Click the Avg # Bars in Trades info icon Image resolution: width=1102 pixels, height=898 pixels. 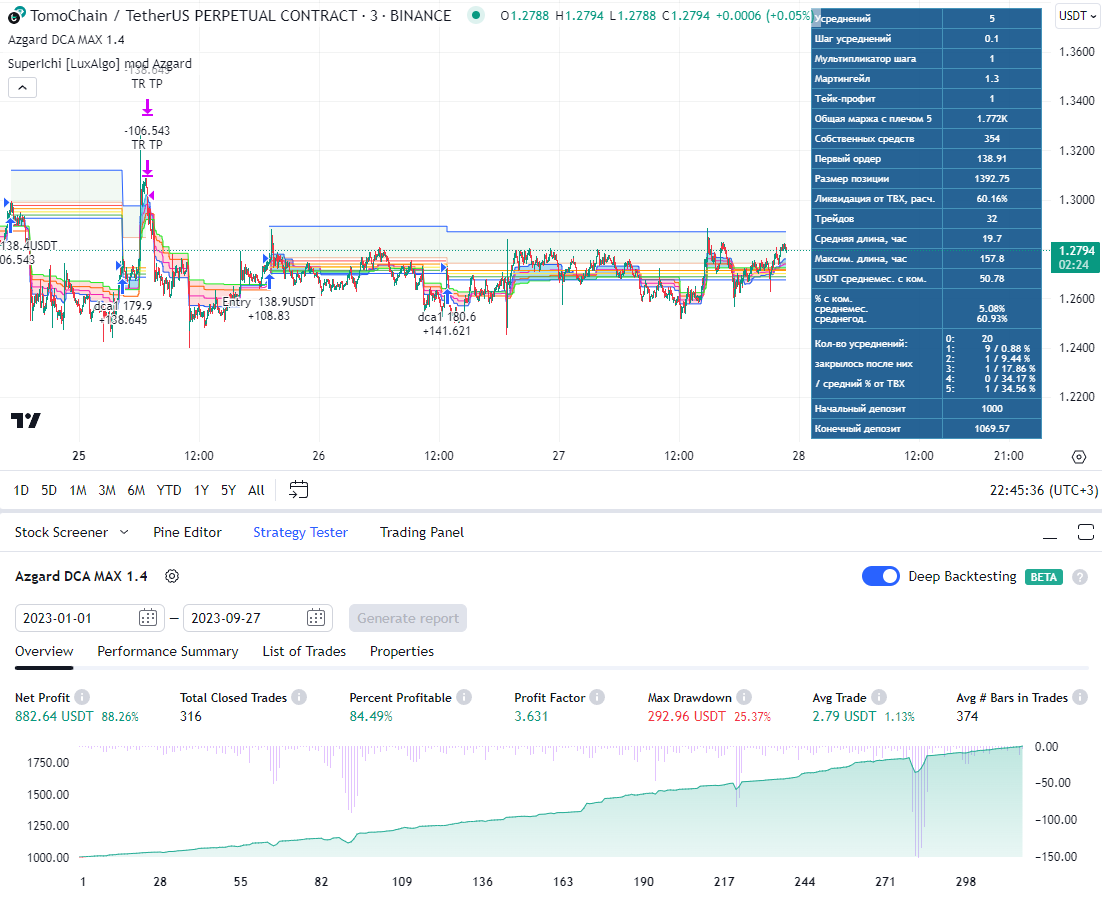tap(1080, 697)
